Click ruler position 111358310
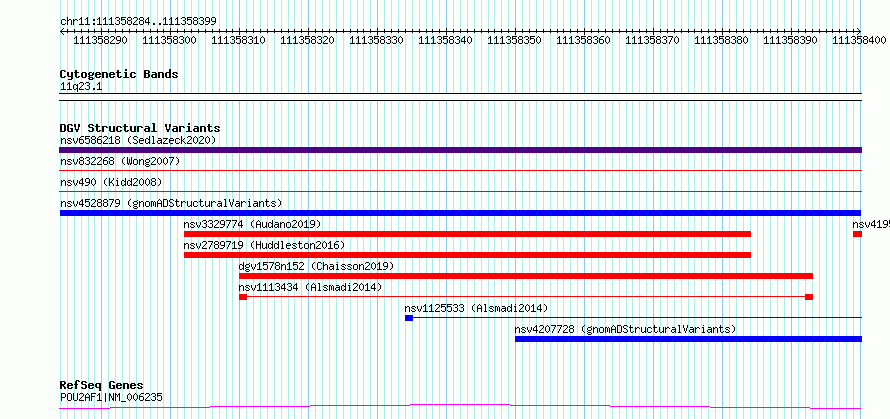The width and height of the screenshot is (890, 419). pos(239,40)
